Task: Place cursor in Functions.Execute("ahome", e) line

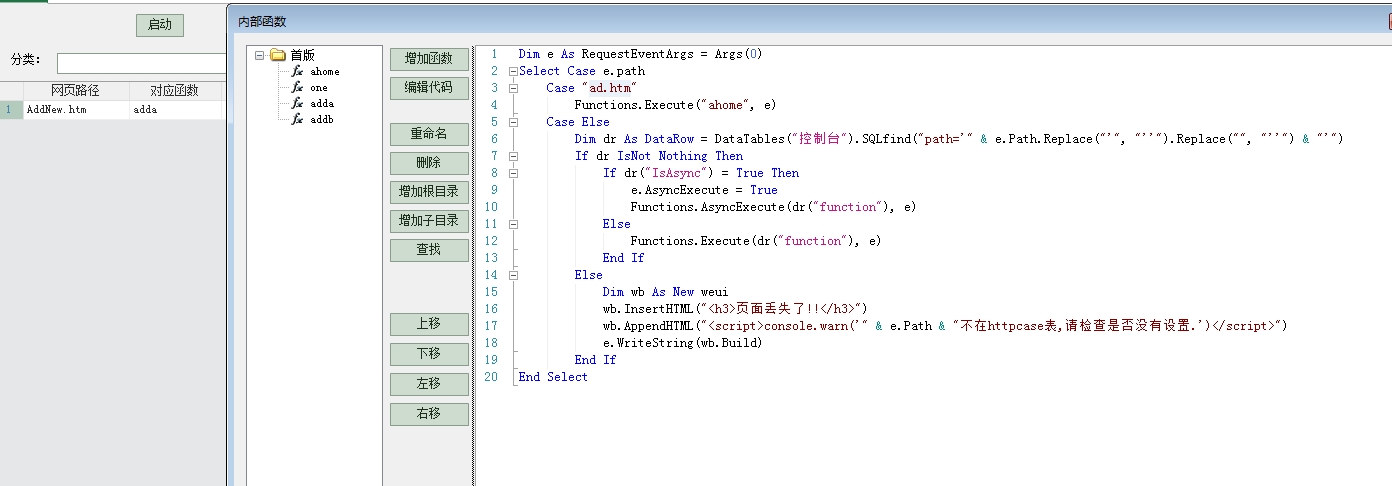Action: 675,105
